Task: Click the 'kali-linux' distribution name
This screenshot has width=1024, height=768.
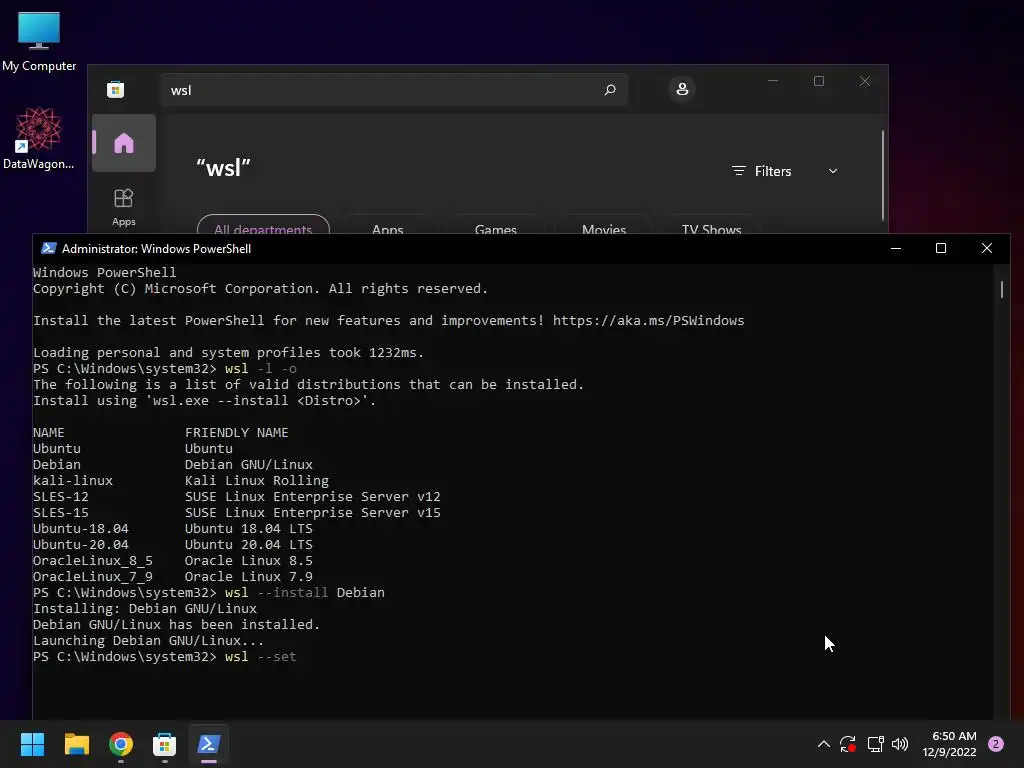Action: click(x=73, y=481)
